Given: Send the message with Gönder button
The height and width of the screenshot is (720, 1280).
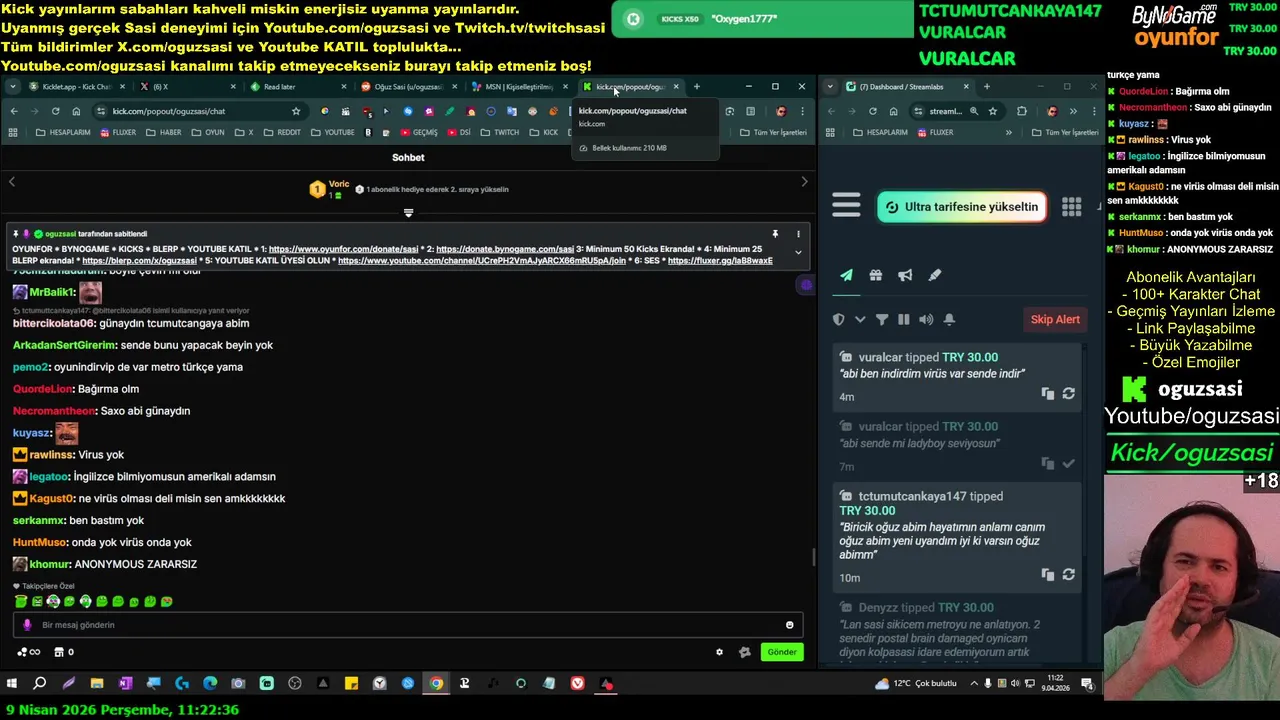Looking at the screenshot, I should 782,652.
